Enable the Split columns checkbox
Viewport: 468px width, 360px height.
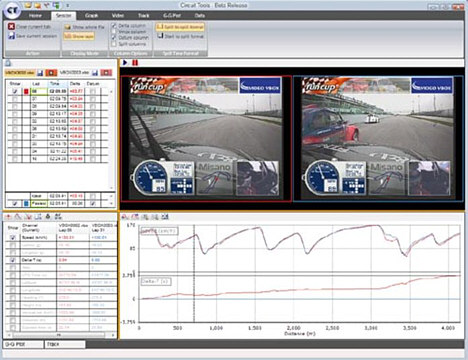coord(114,44)
